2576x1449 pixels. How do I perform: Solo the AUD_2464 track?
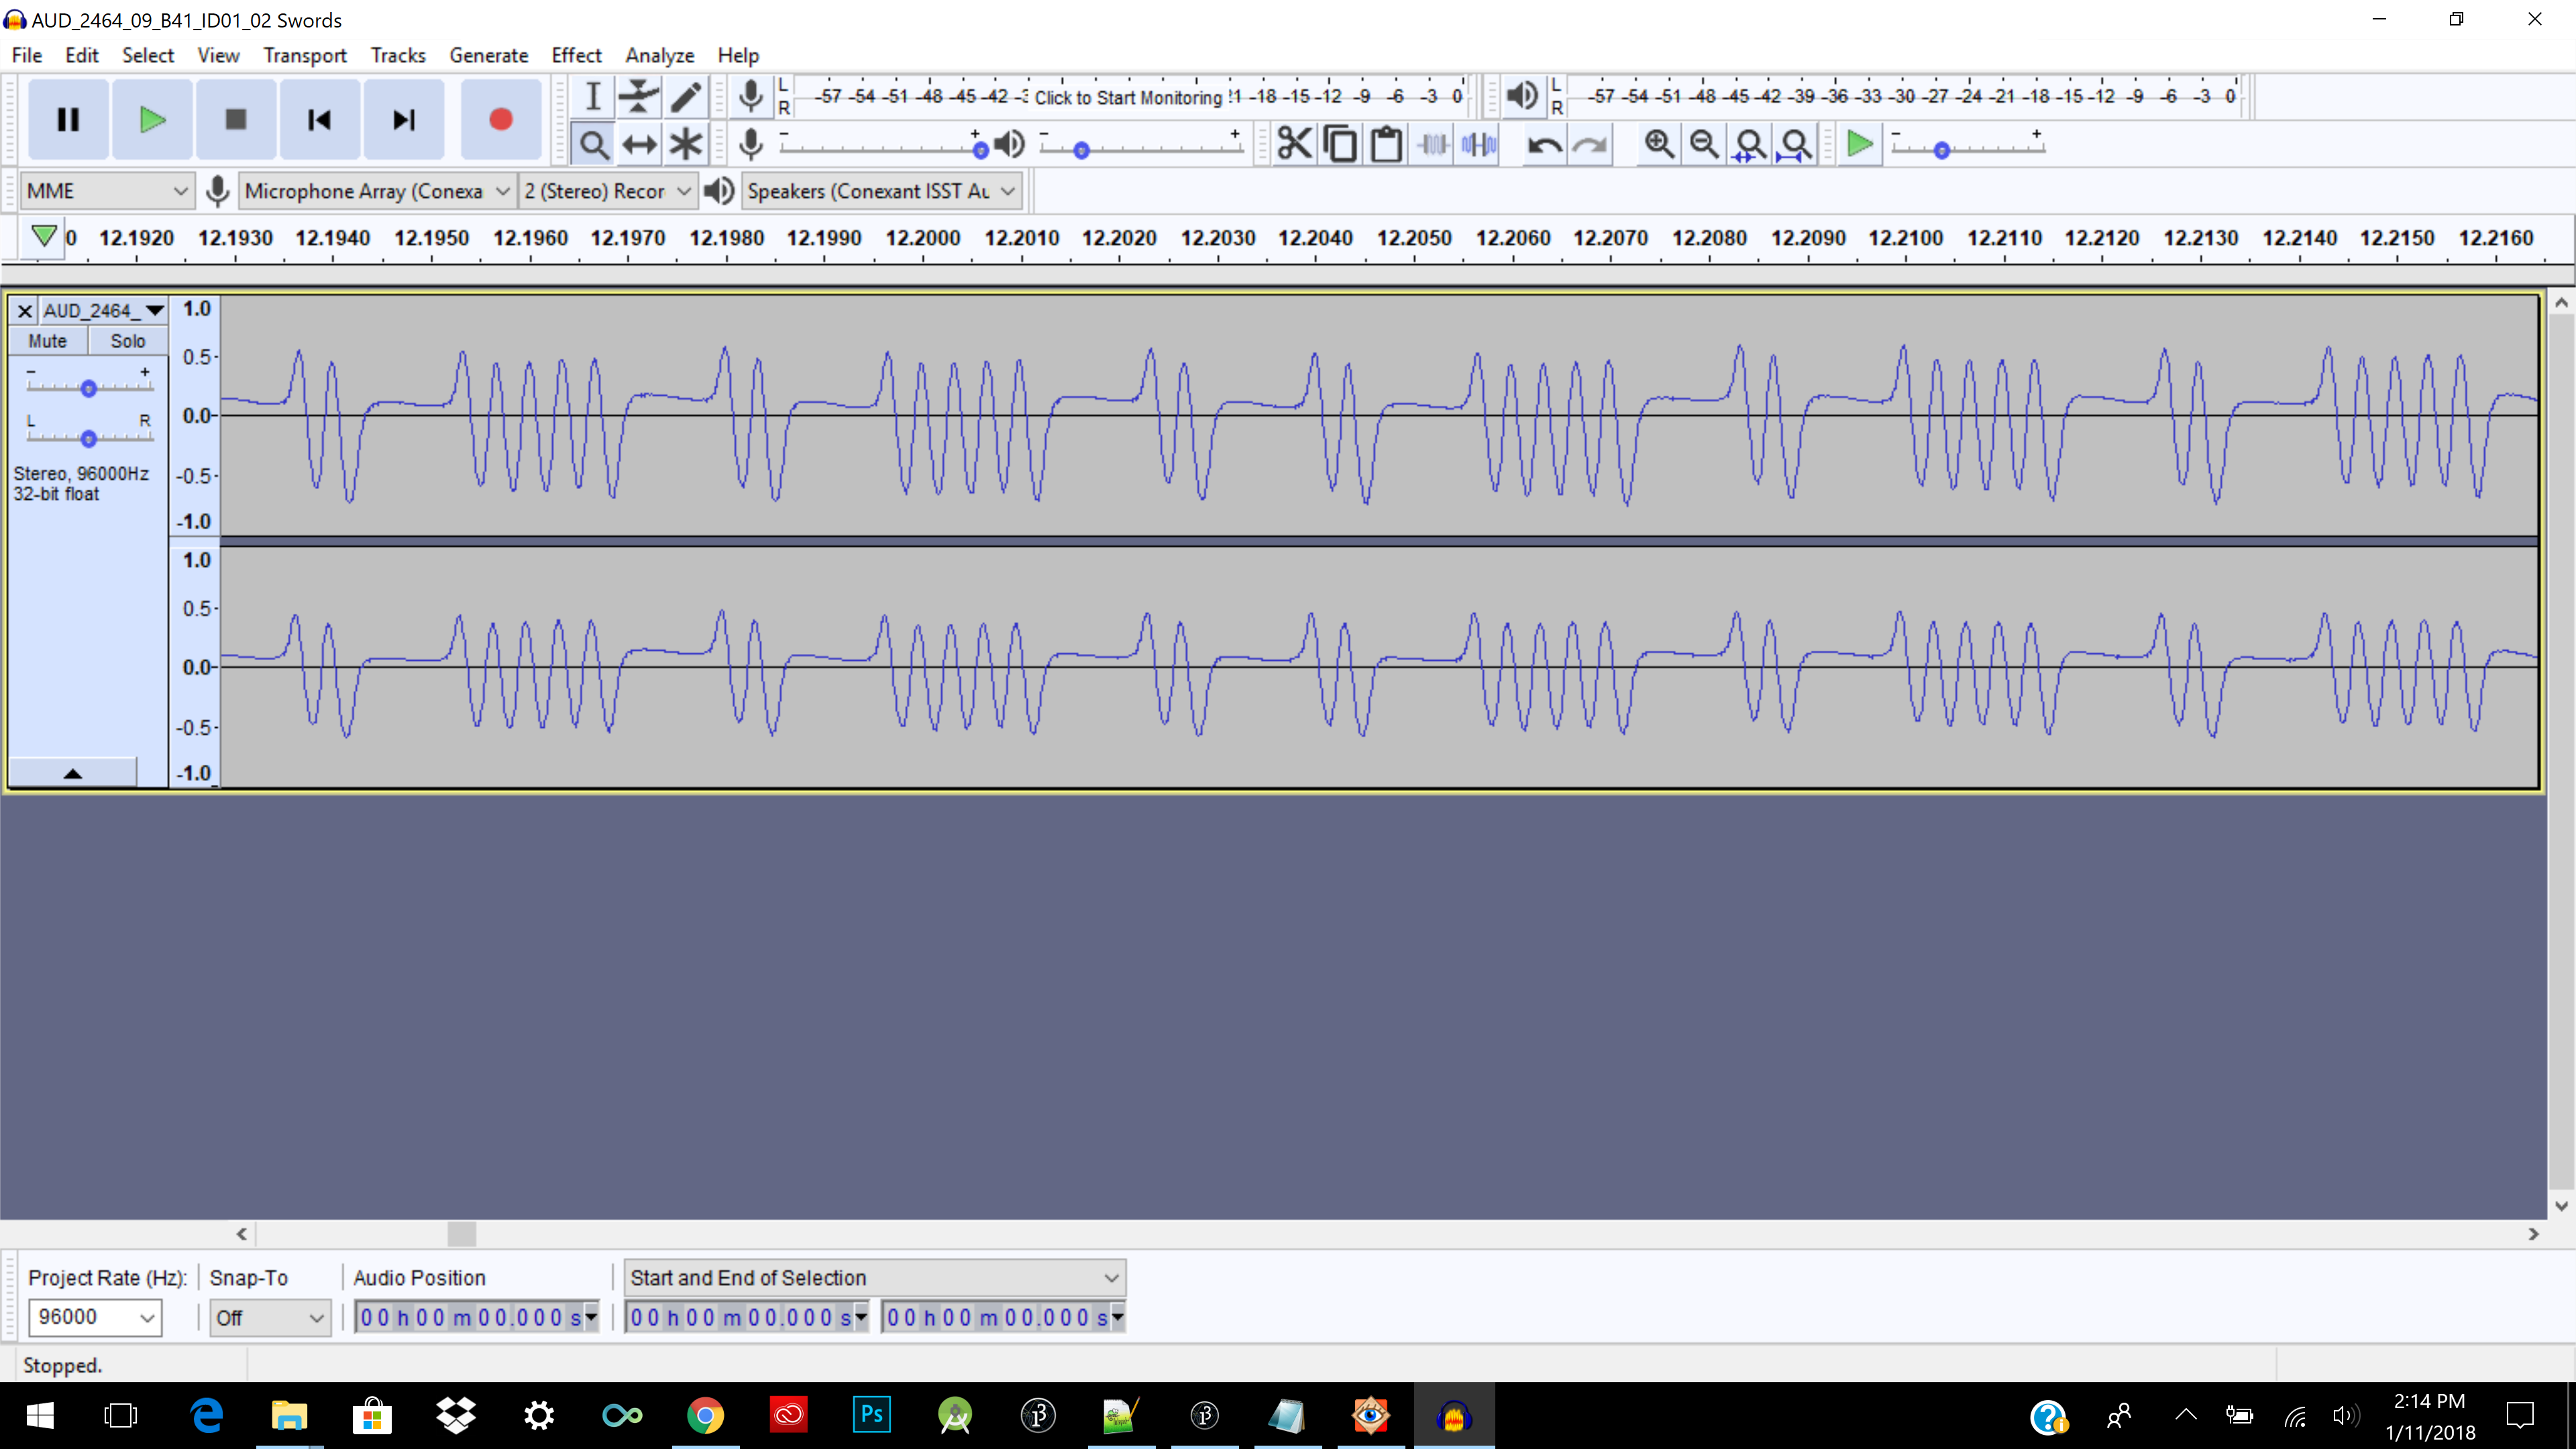(127, 341)
